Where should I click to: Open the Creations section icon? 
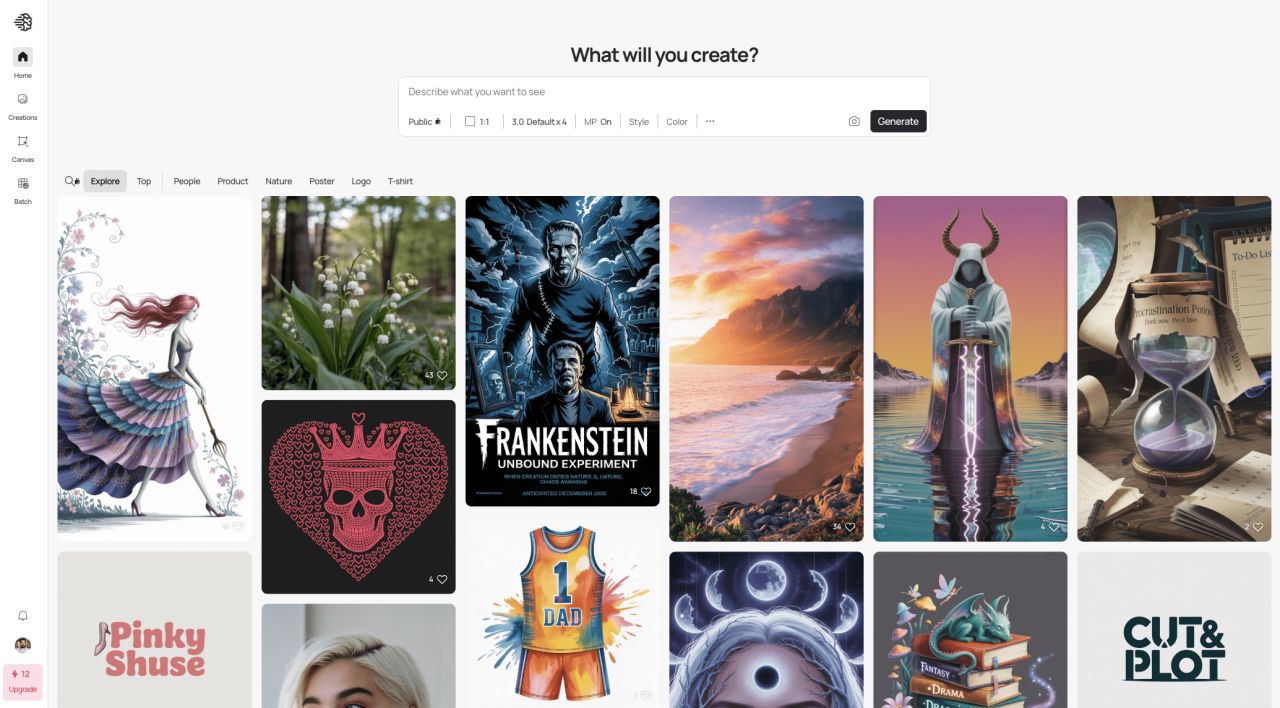[23, 99]
